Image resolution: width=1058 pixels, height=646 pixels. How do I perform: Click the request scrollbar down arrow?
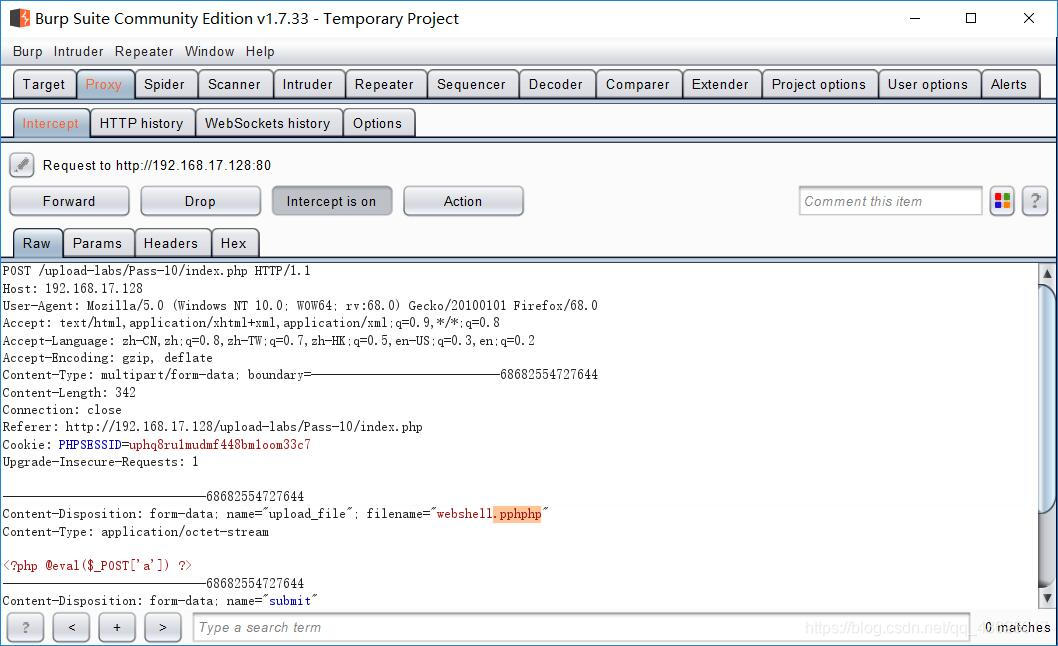pos(1047,597)
